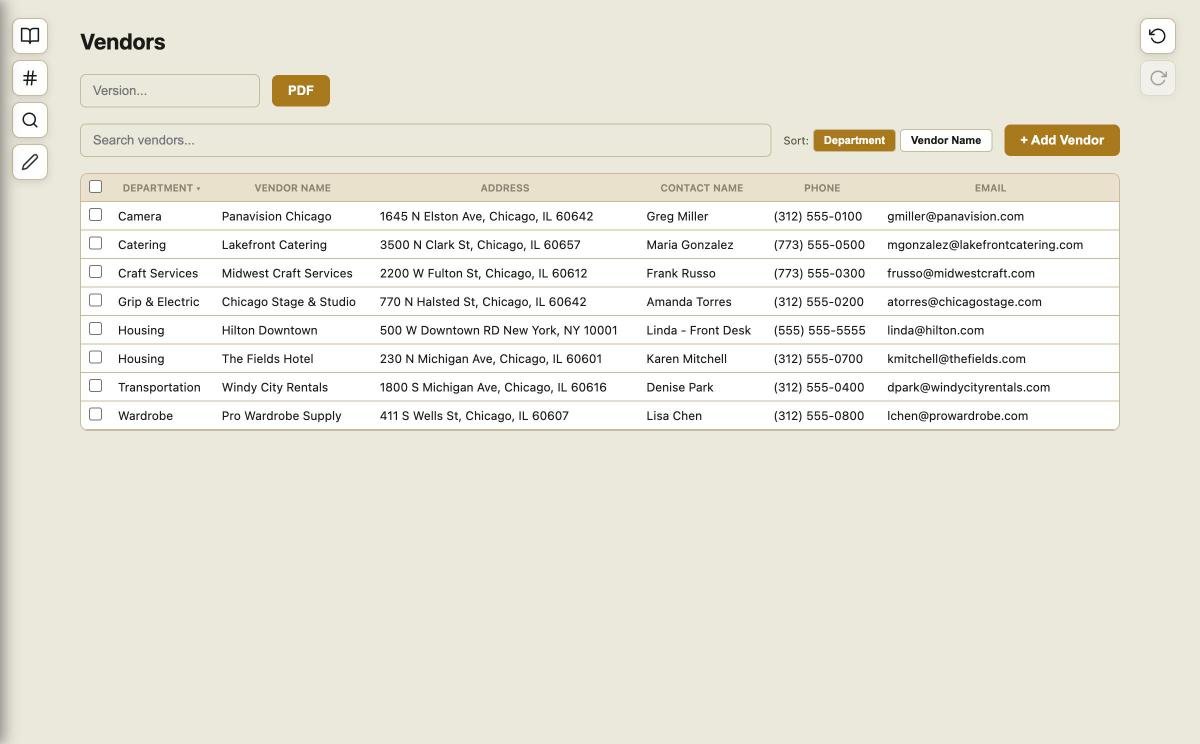Focus the Version input field
Viewport: 1200px width, 744px height.
click(x=170, y=91)
